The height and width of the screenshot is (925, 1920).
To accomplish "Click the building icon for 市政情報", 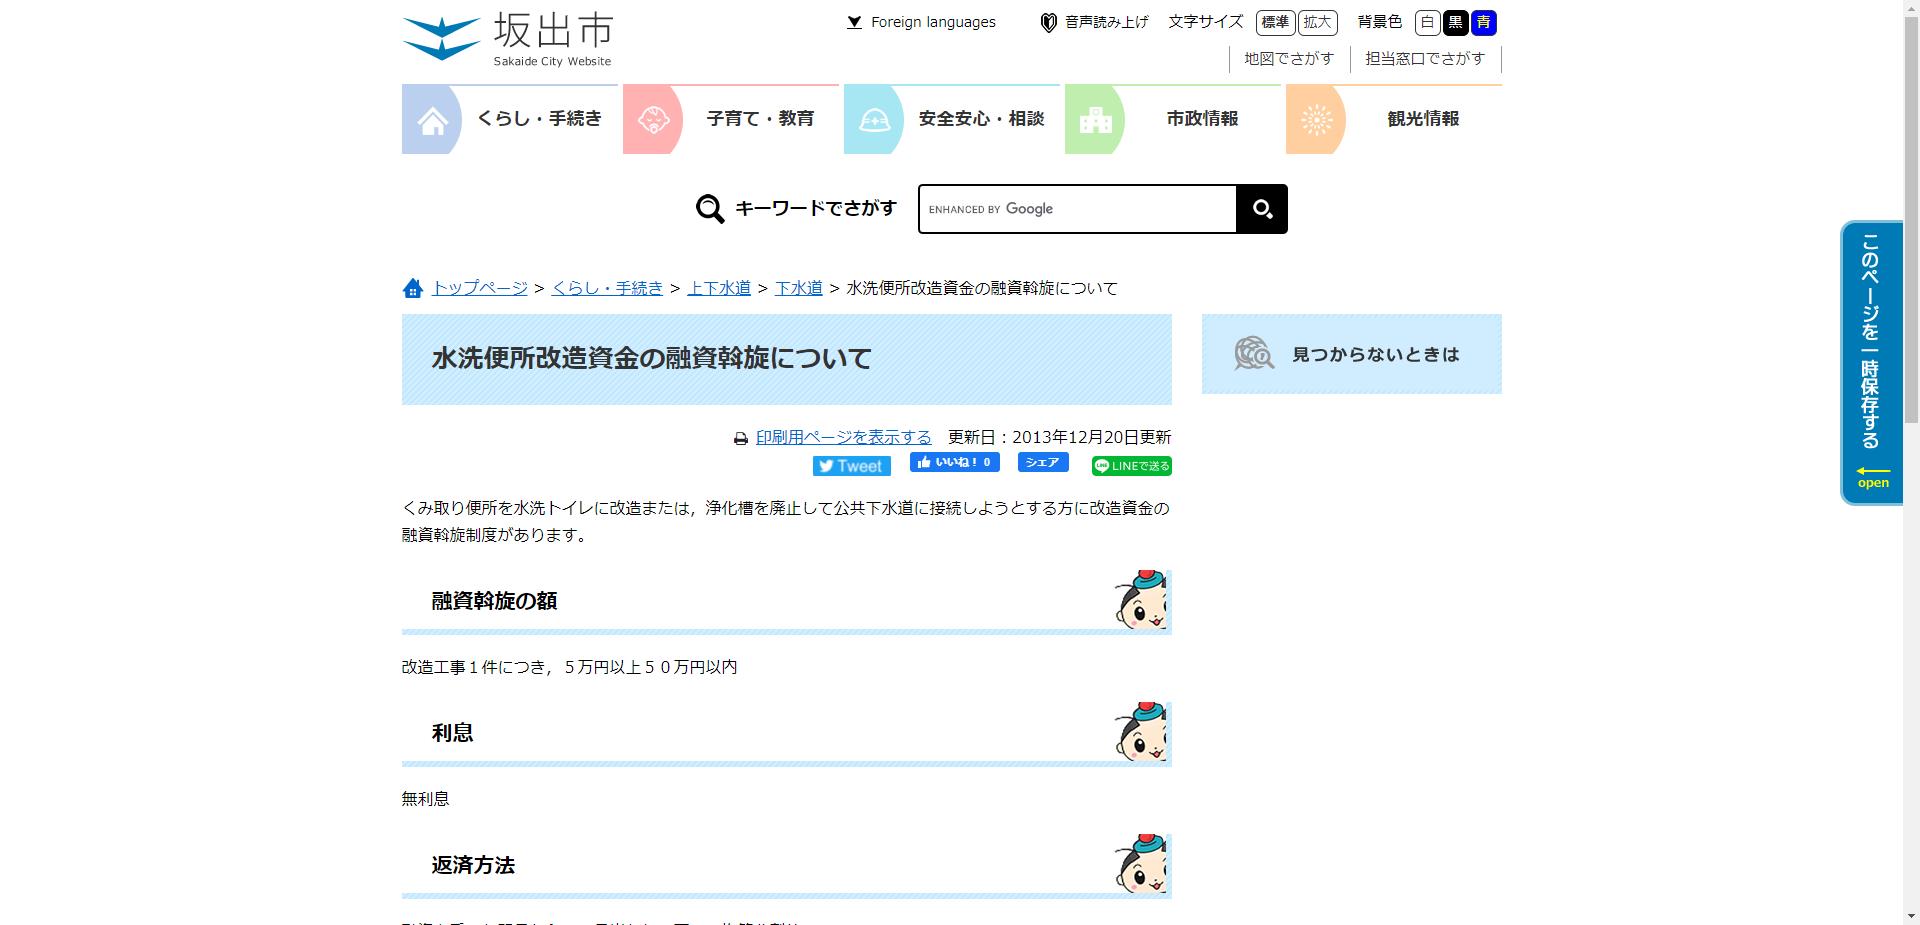I will coord(1096,118).
